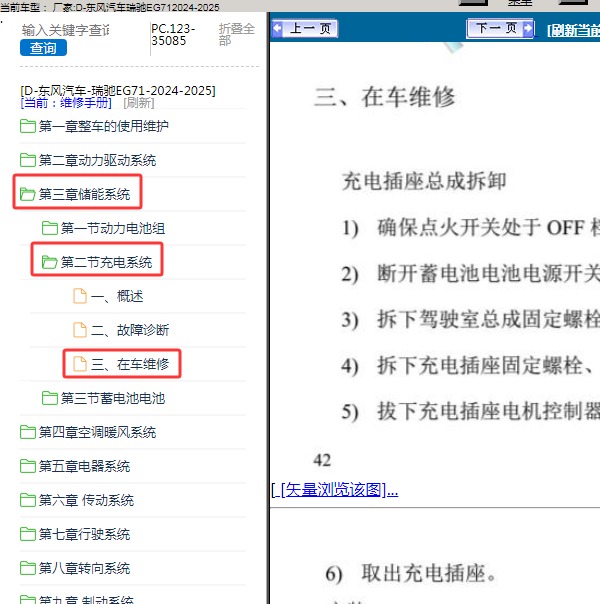Image resolution: width=600 pixels, height=604 pixels.
Task: Click folder icon beside 第六章 传动系统
Action: click(28, 500)
